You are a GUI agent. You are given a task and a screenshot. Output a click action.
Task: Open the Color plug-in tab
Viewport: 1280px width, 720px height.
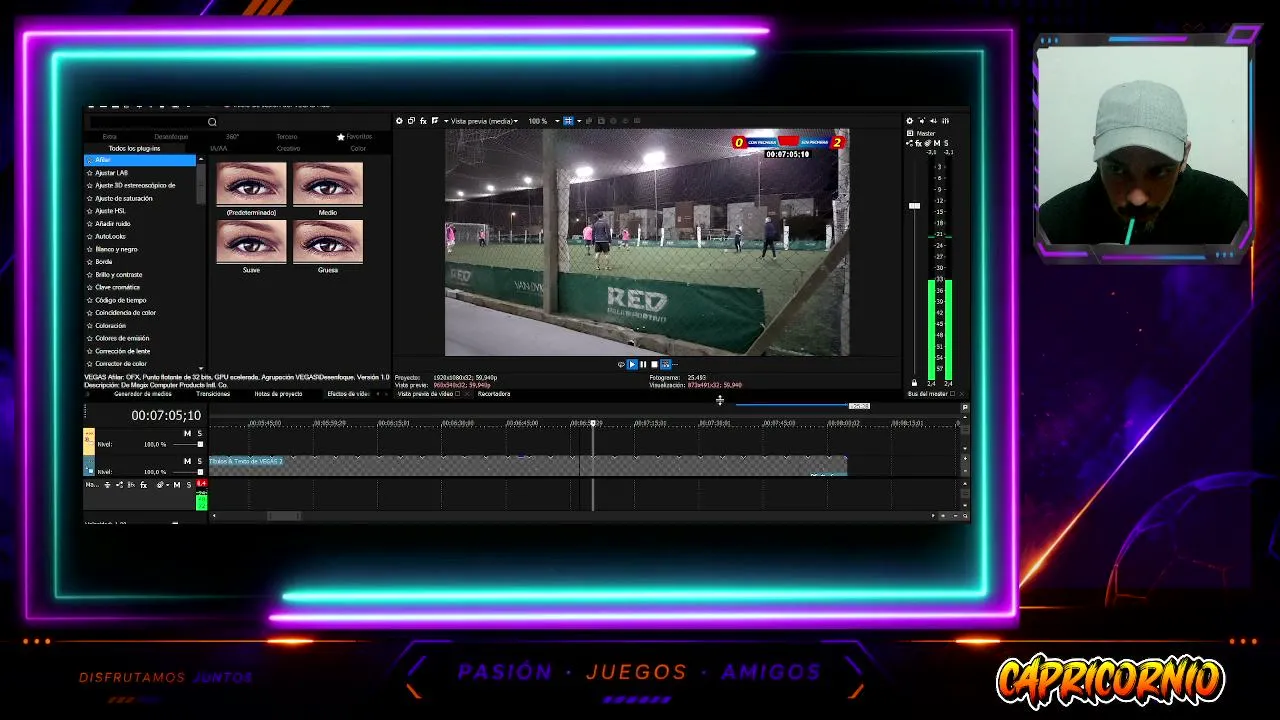(x=358, y=148)
